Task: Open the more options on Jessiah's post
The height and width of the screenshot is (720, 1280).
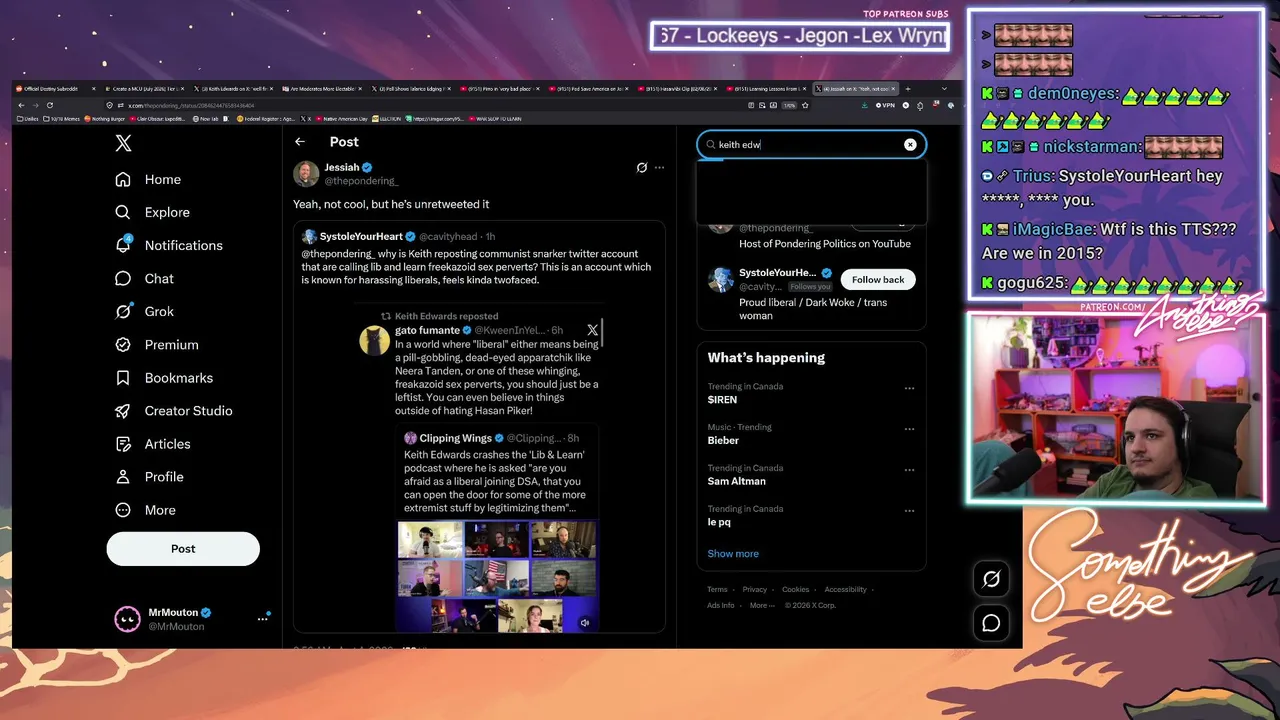Action: click(659, 167)
